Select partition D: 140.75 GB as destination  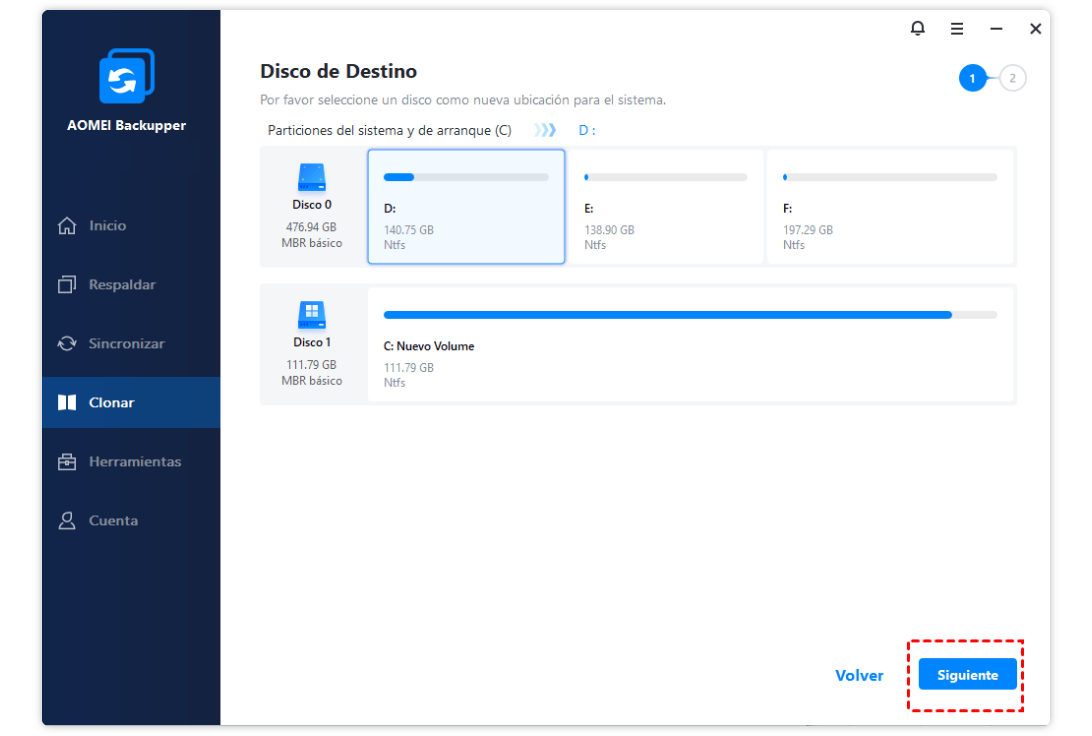466,207
